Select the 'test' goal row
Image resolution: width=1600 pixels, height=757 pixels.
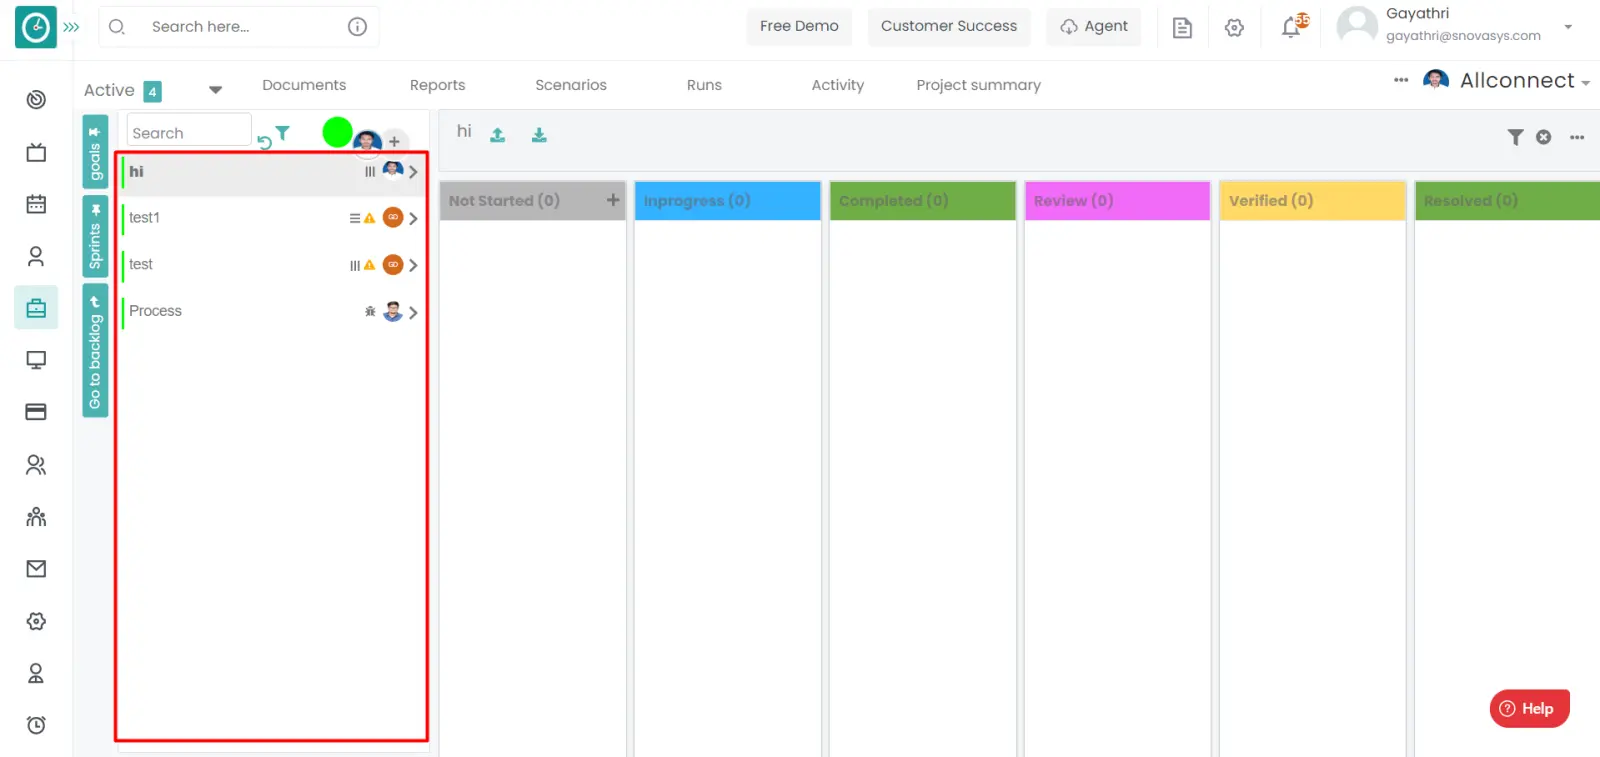pos(271,265)
